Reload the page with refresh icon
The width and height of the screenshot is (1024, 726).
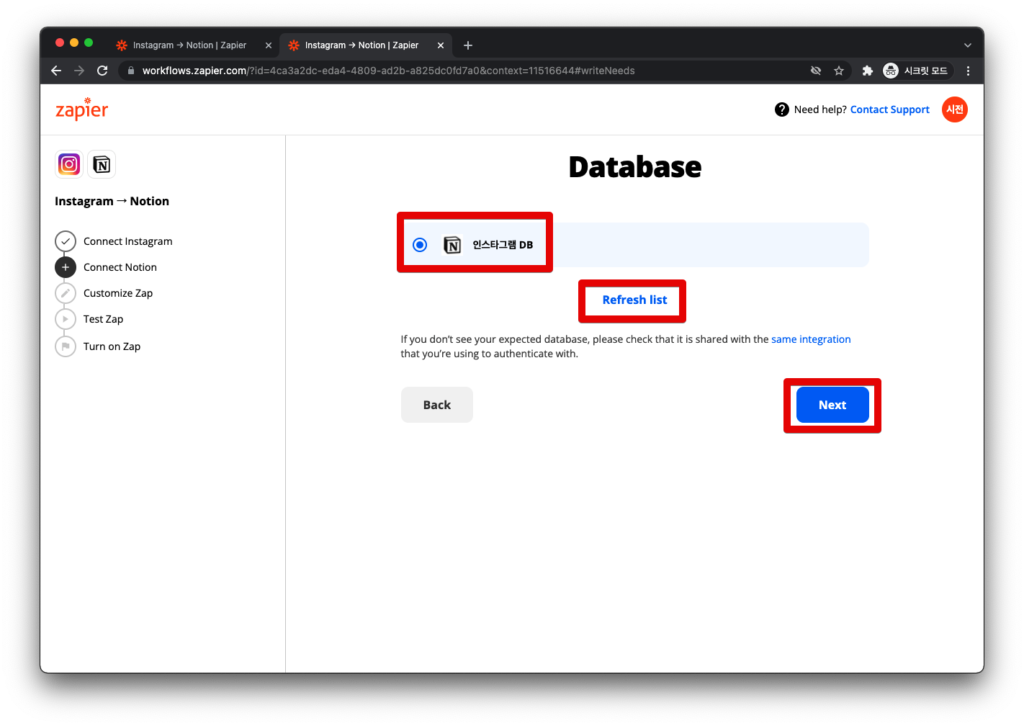click(x=103, y=71)
